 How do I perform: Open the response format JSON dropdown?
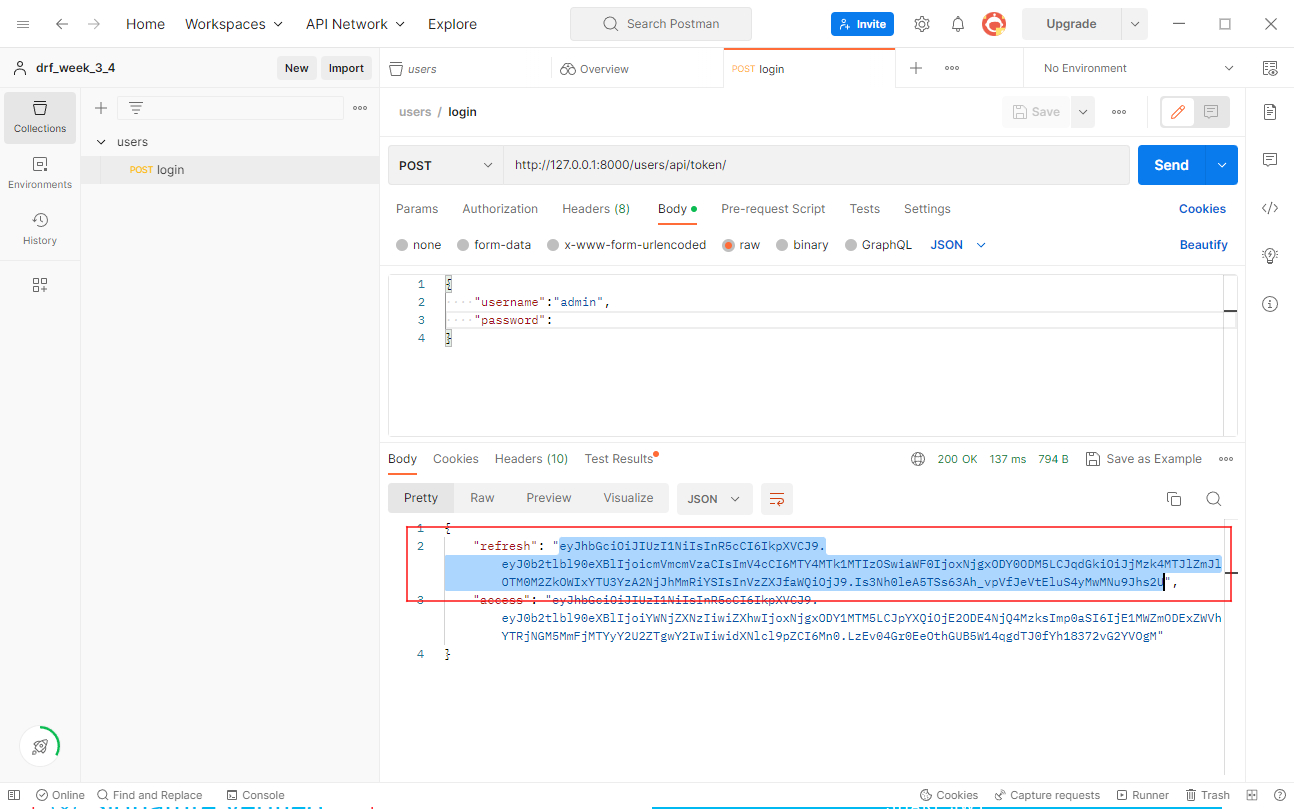click(x=714, y=498)
